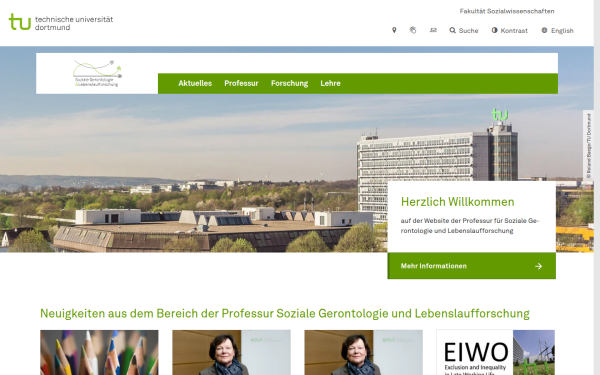Open the location map pin icon
The image size is (600, 375).
point(394,30)
